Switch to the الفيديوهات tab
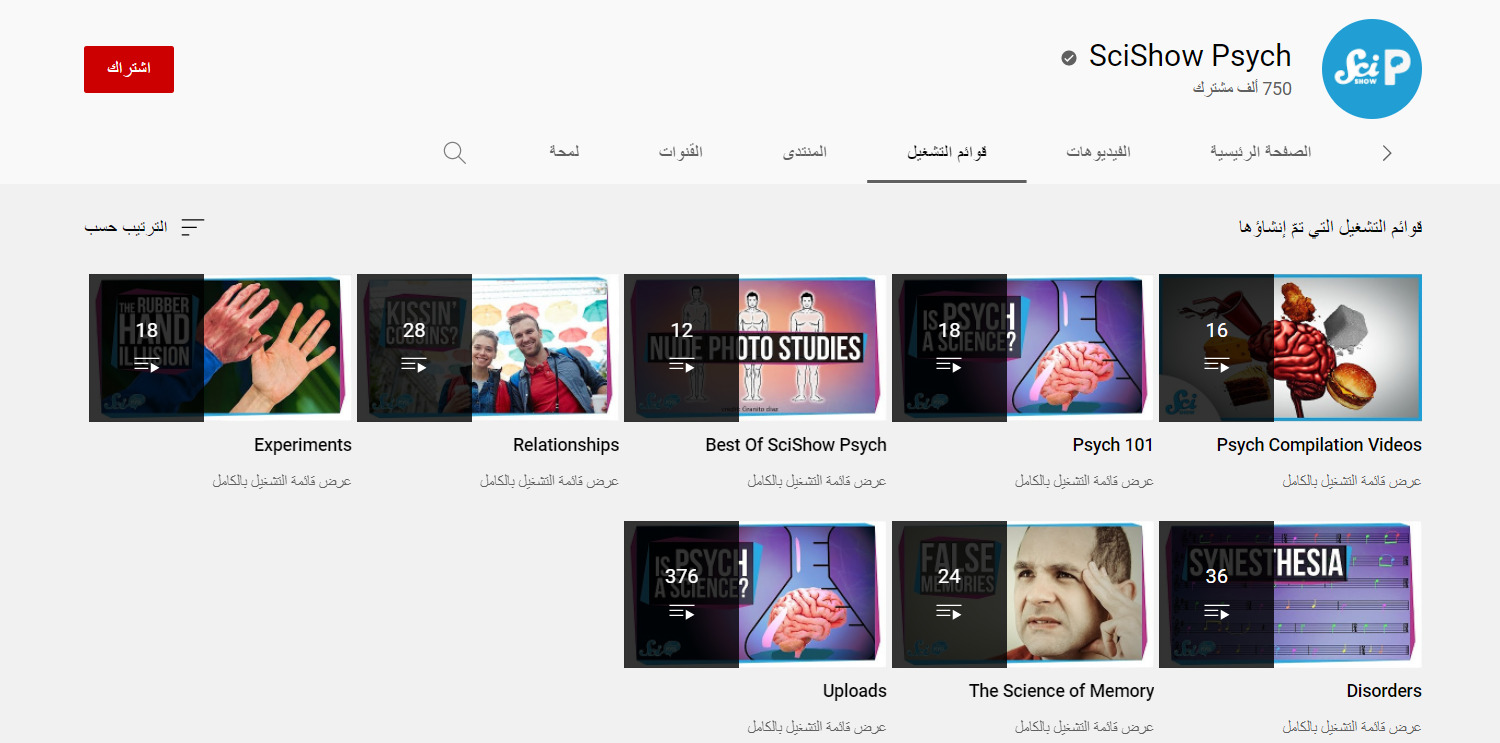This screenshot has width=1500, height=743. (1096, 152)
